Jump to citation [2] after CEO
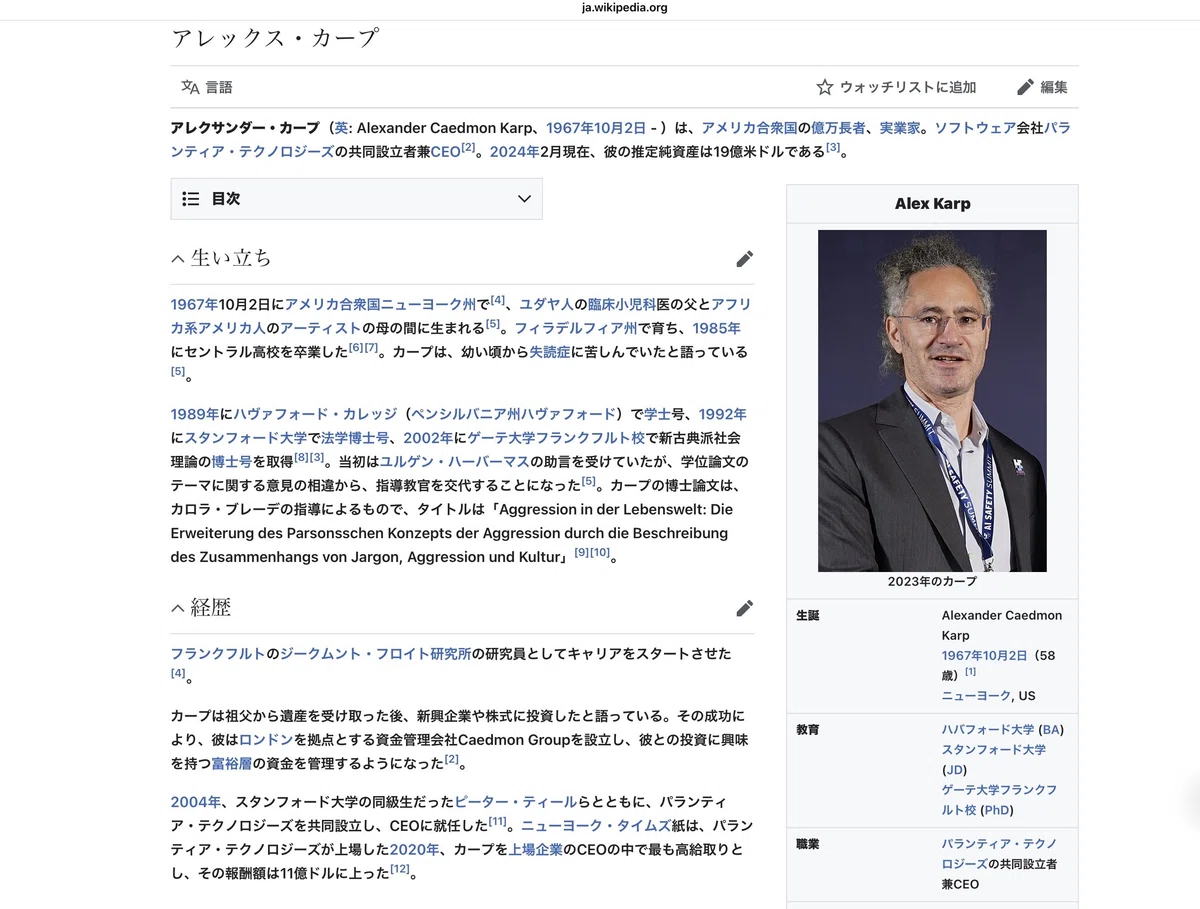Image resolution: width=1200 pixels, height=909 pixels. 467,148
